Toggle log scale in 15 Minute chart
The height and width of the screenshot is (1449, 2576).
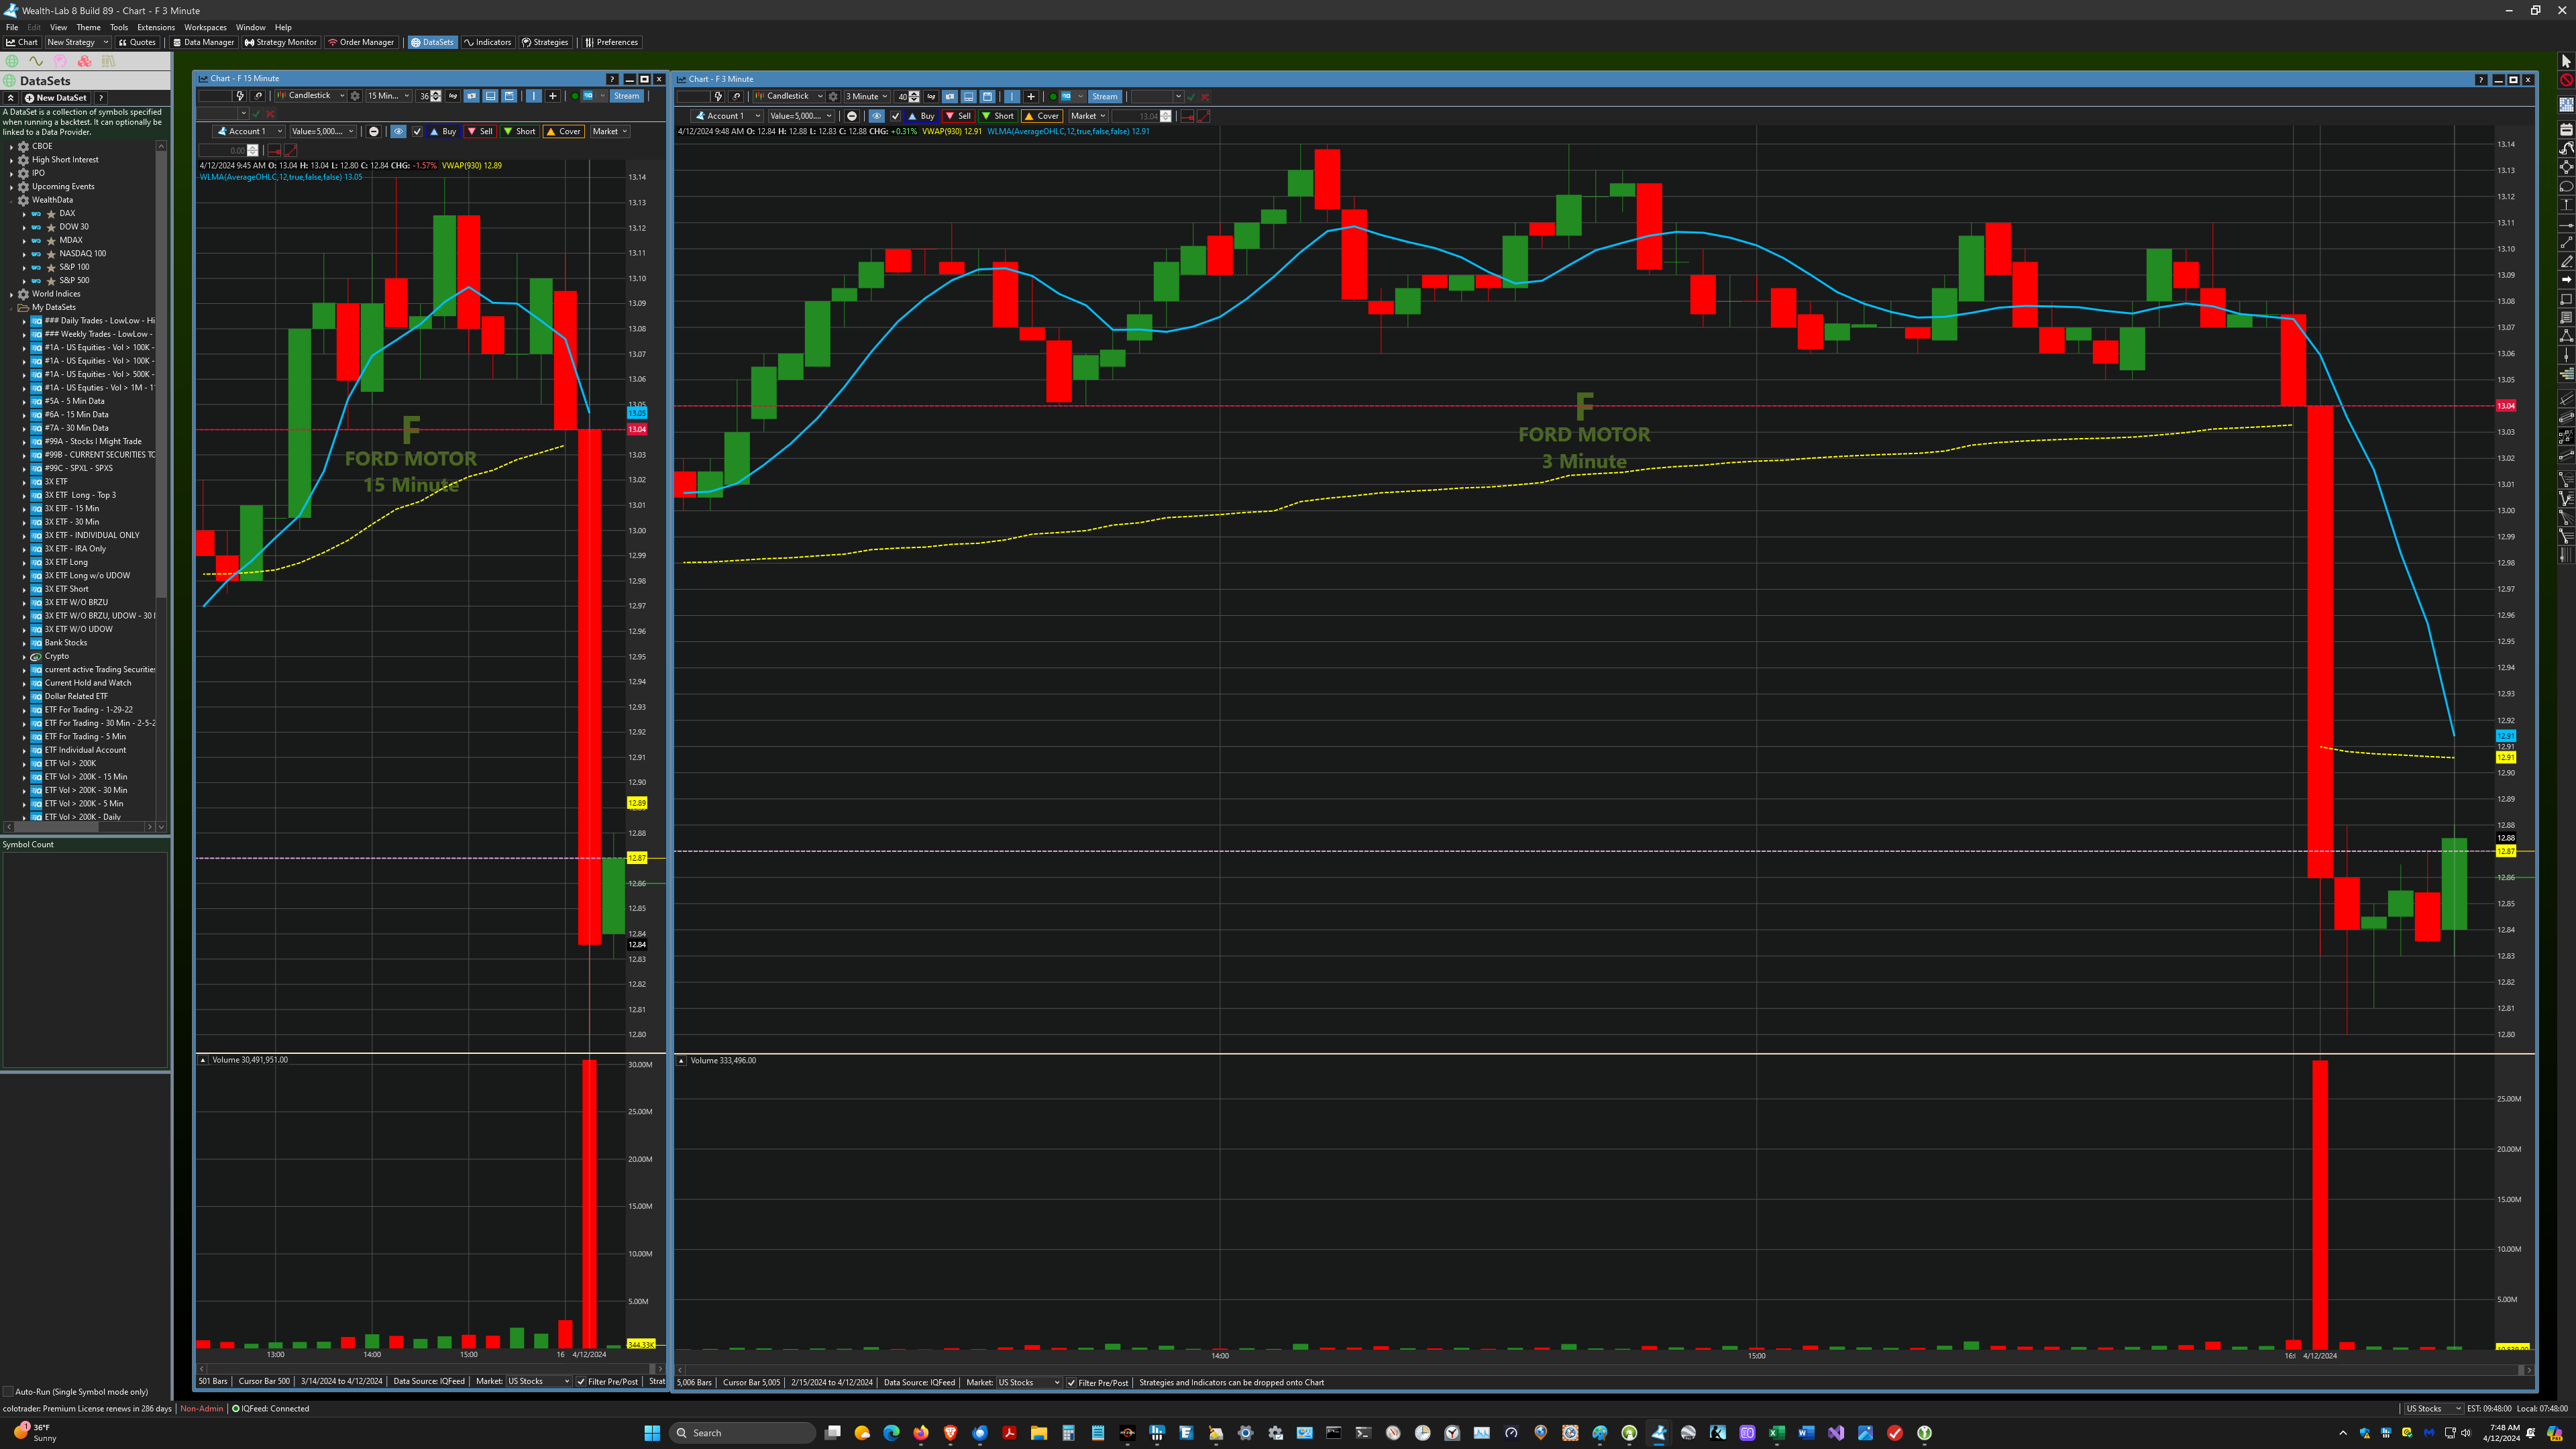coord(453,96)
